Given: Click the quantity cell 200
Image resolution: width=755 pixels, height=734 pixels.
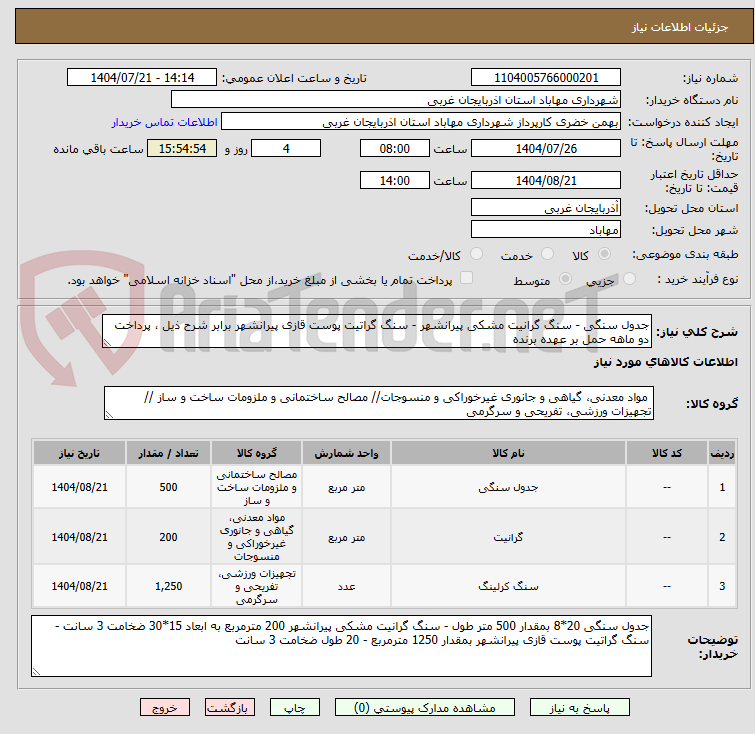Looking at the screenshot, I should pyautogui.click(x=169, y=537).
